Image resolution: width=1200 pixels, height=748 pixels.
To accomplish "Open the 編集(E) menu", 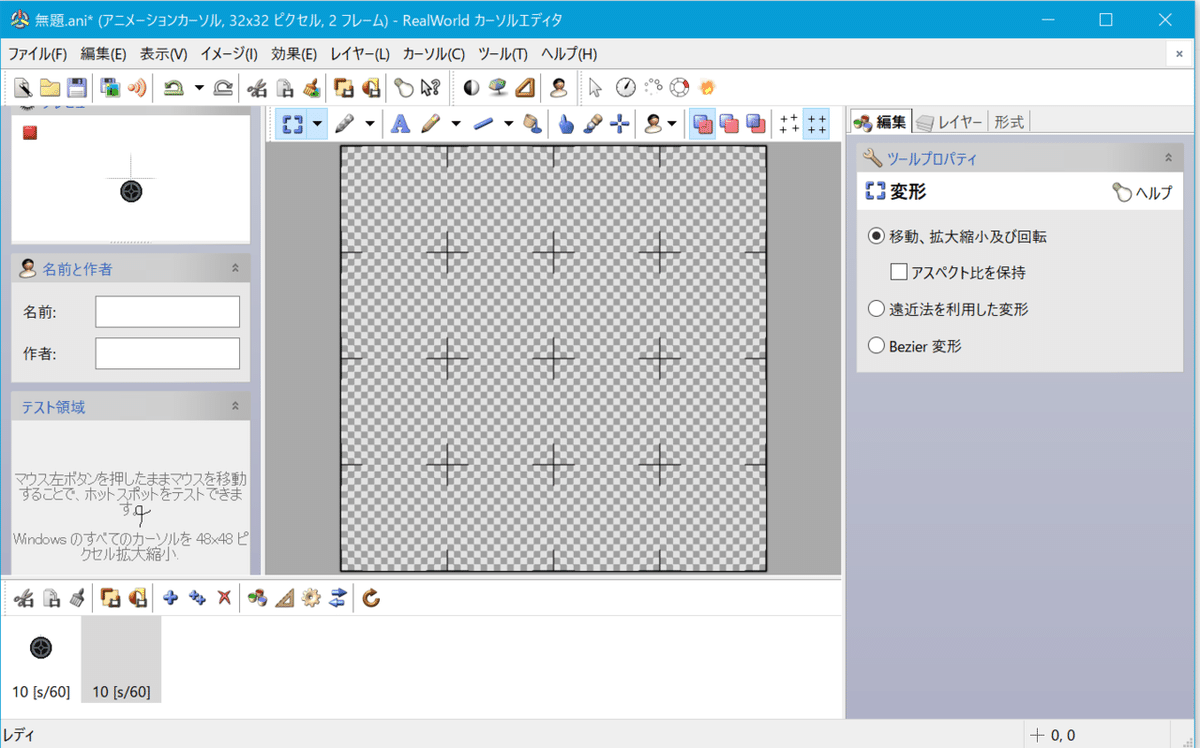I will click(103, 54).
